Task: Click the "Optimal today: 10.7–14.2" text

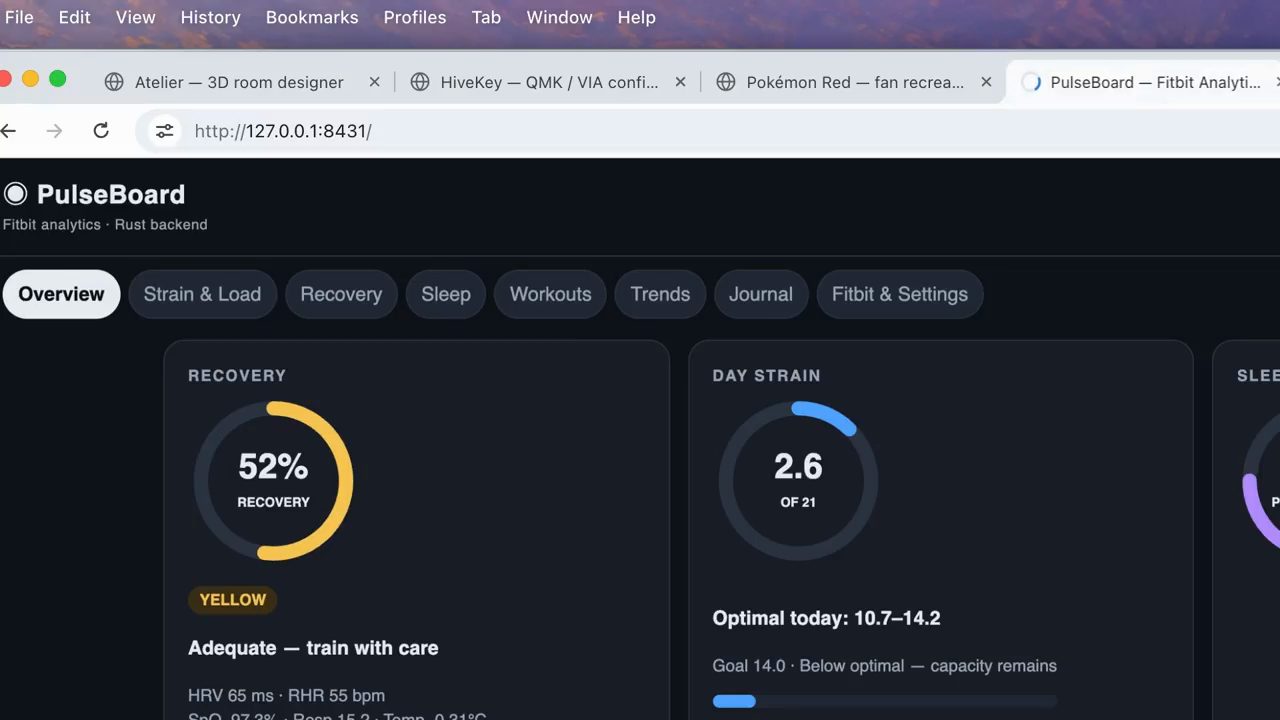Action: tap(826, 618)
